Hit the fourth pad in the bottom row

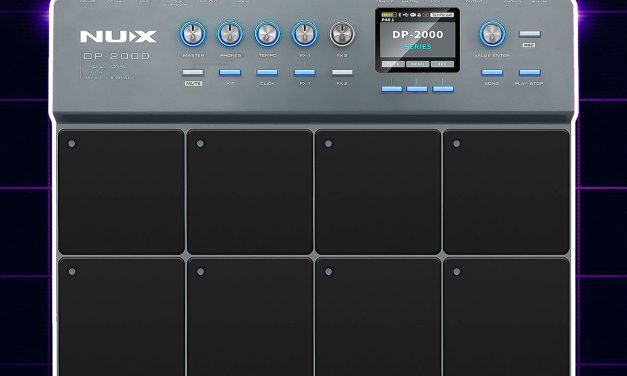(506, 317)
